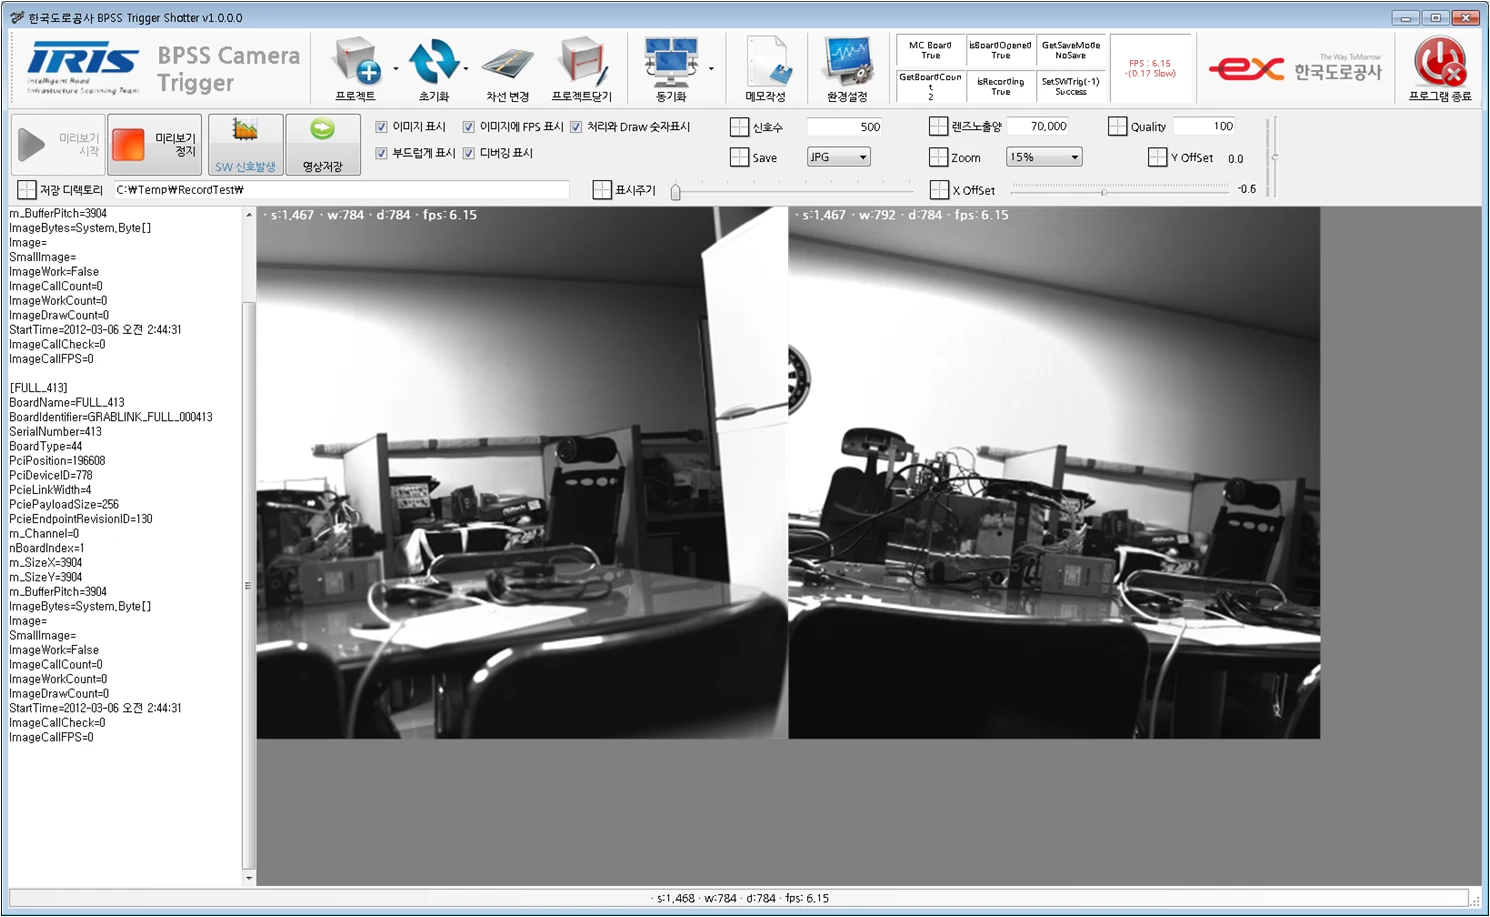Click the 표시주기 slider handle
The image size is (1490, 917).
(676, 191)
